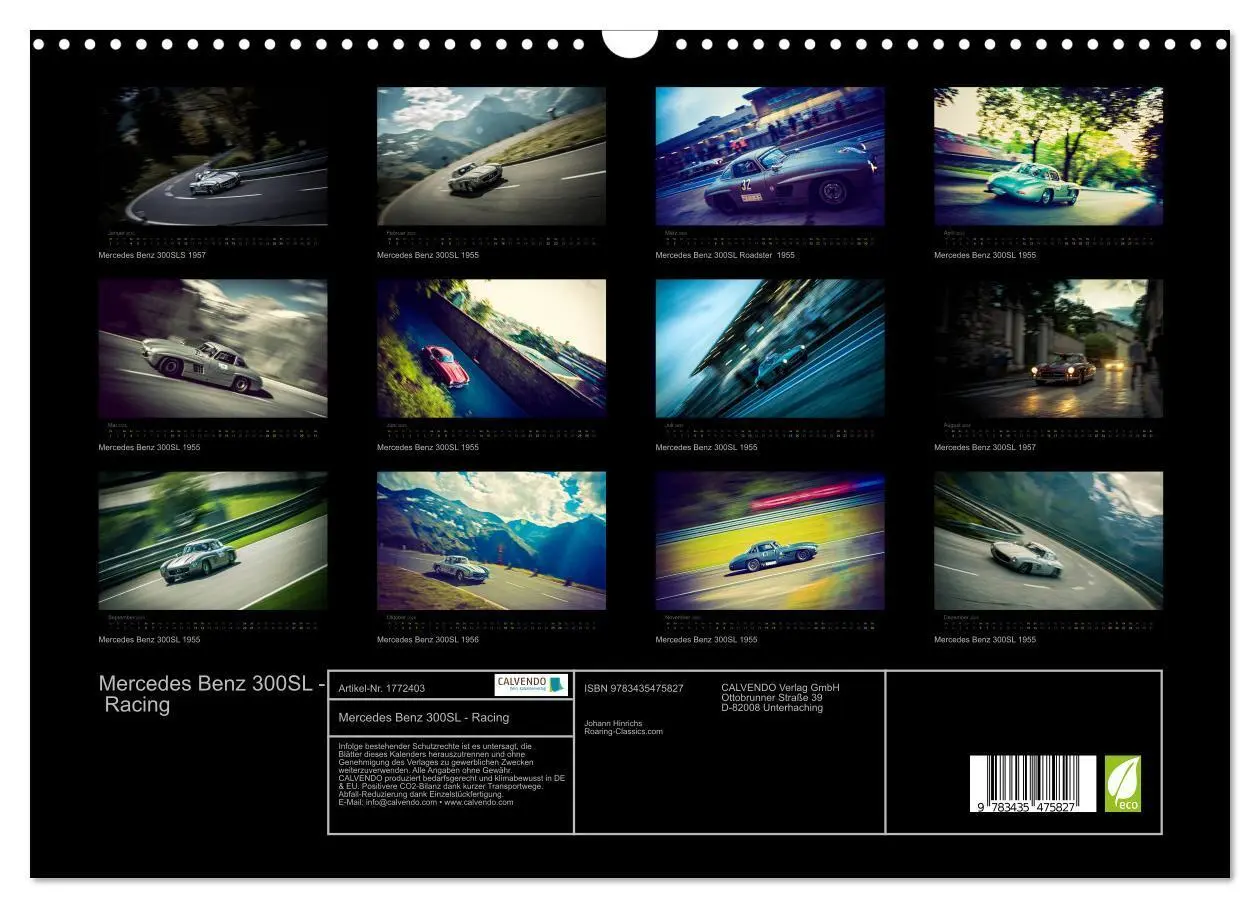Select the caption 'Mercedes Benz 300SL 1956'
Screen dimensions: 1260x908
click(428, 640)
